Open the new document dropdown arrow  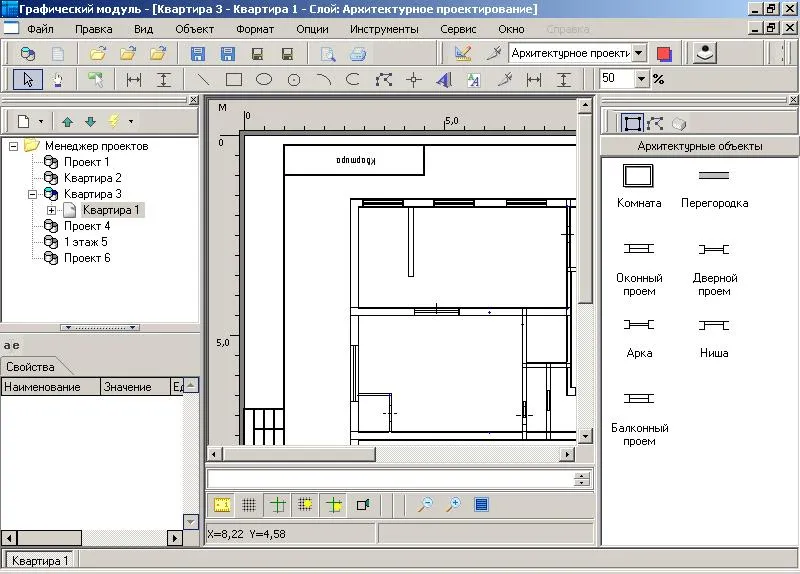point(41,121)
